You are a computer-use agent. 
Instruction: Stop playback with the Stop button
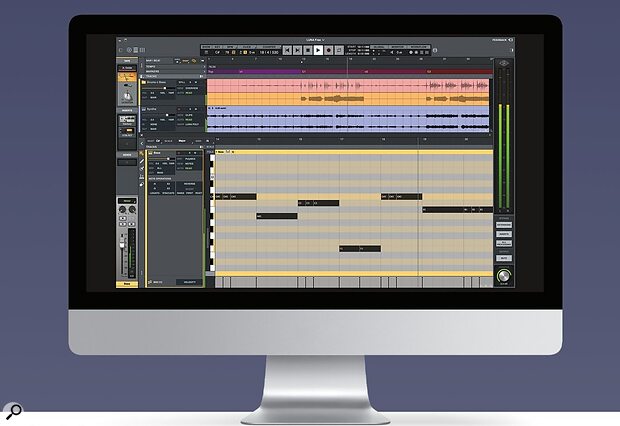(308, 50)
